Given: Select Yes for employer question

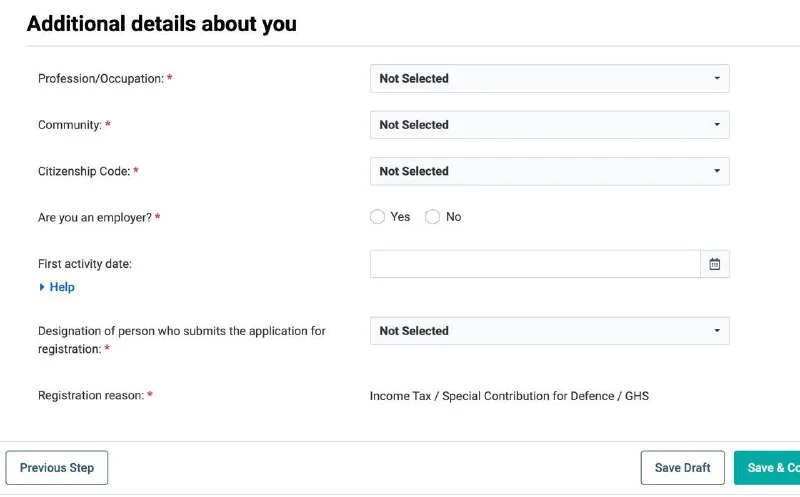Looking at the screenshot, I should pos(378,217).
